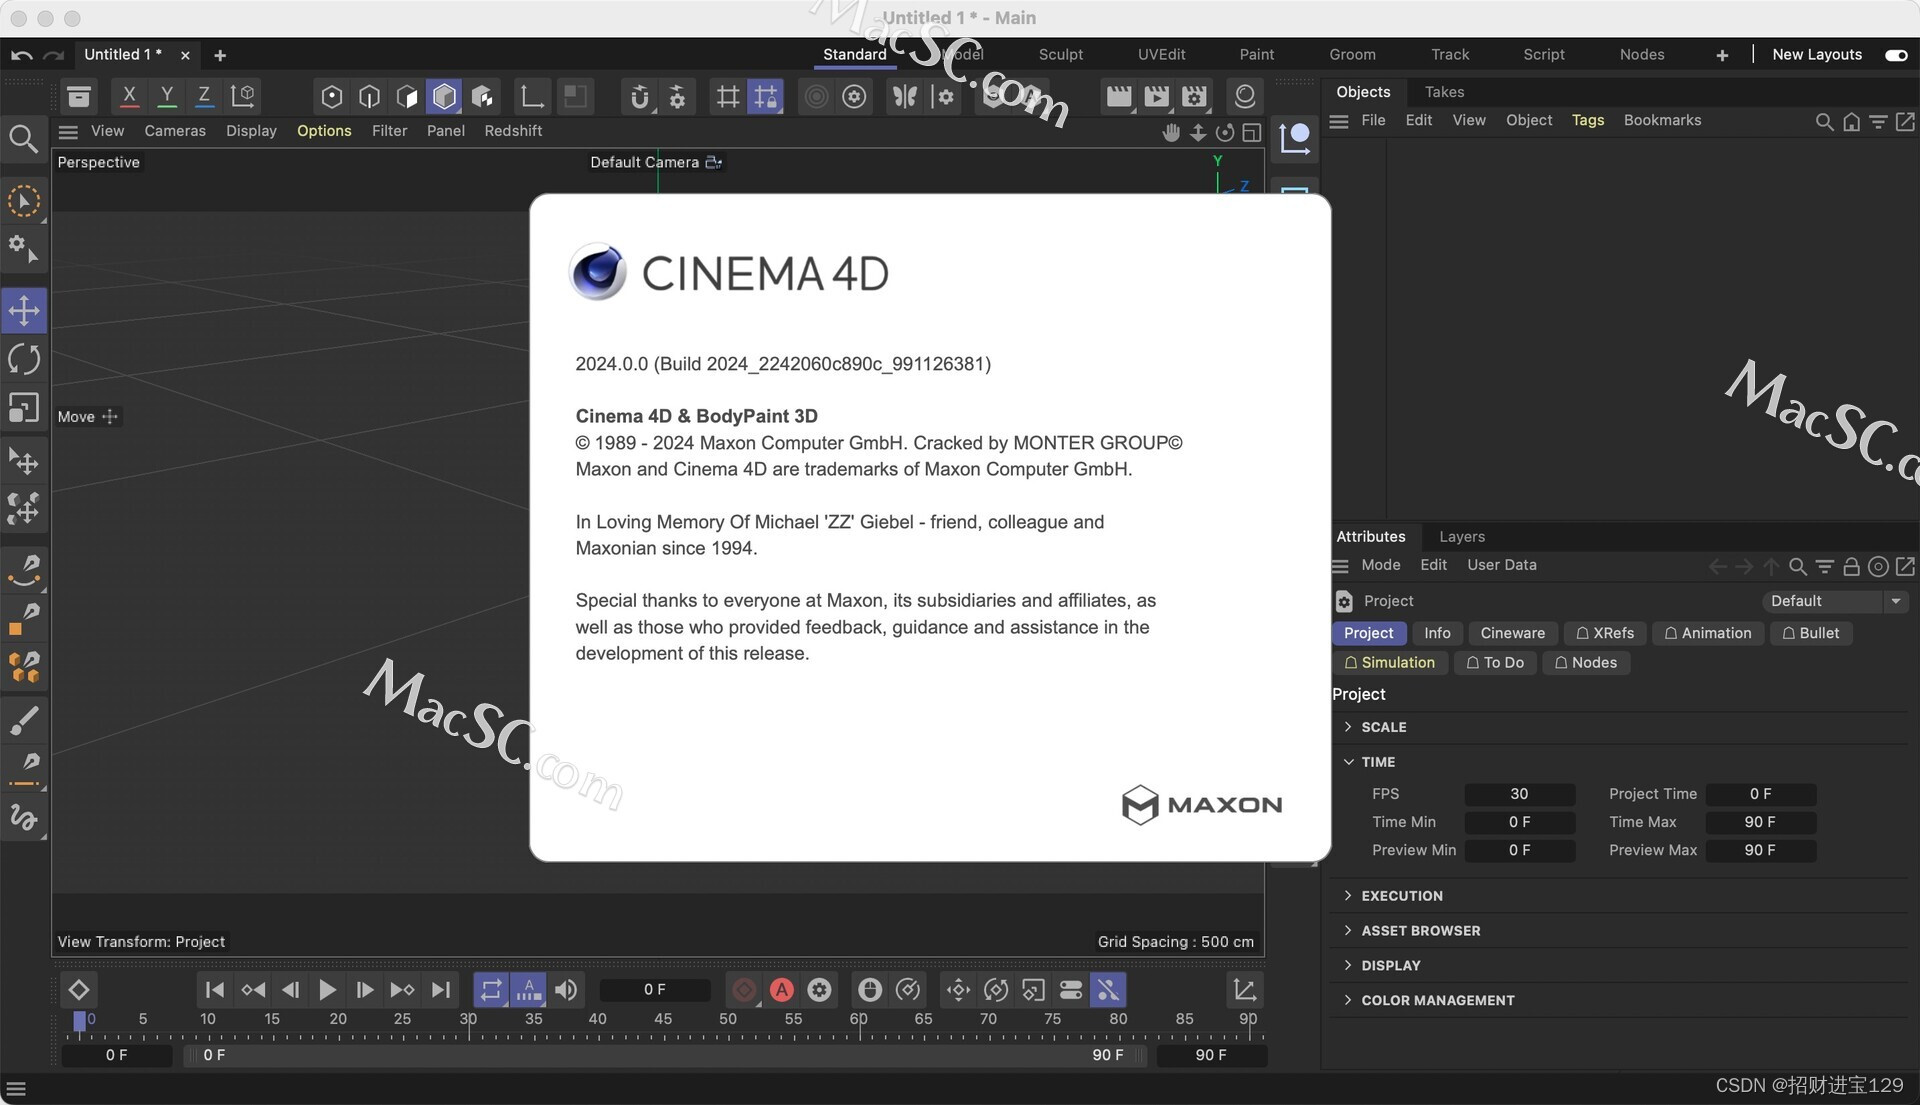1920x1105 pixels.
Task: Add a new project tab
Action: [x=220, y=55]
